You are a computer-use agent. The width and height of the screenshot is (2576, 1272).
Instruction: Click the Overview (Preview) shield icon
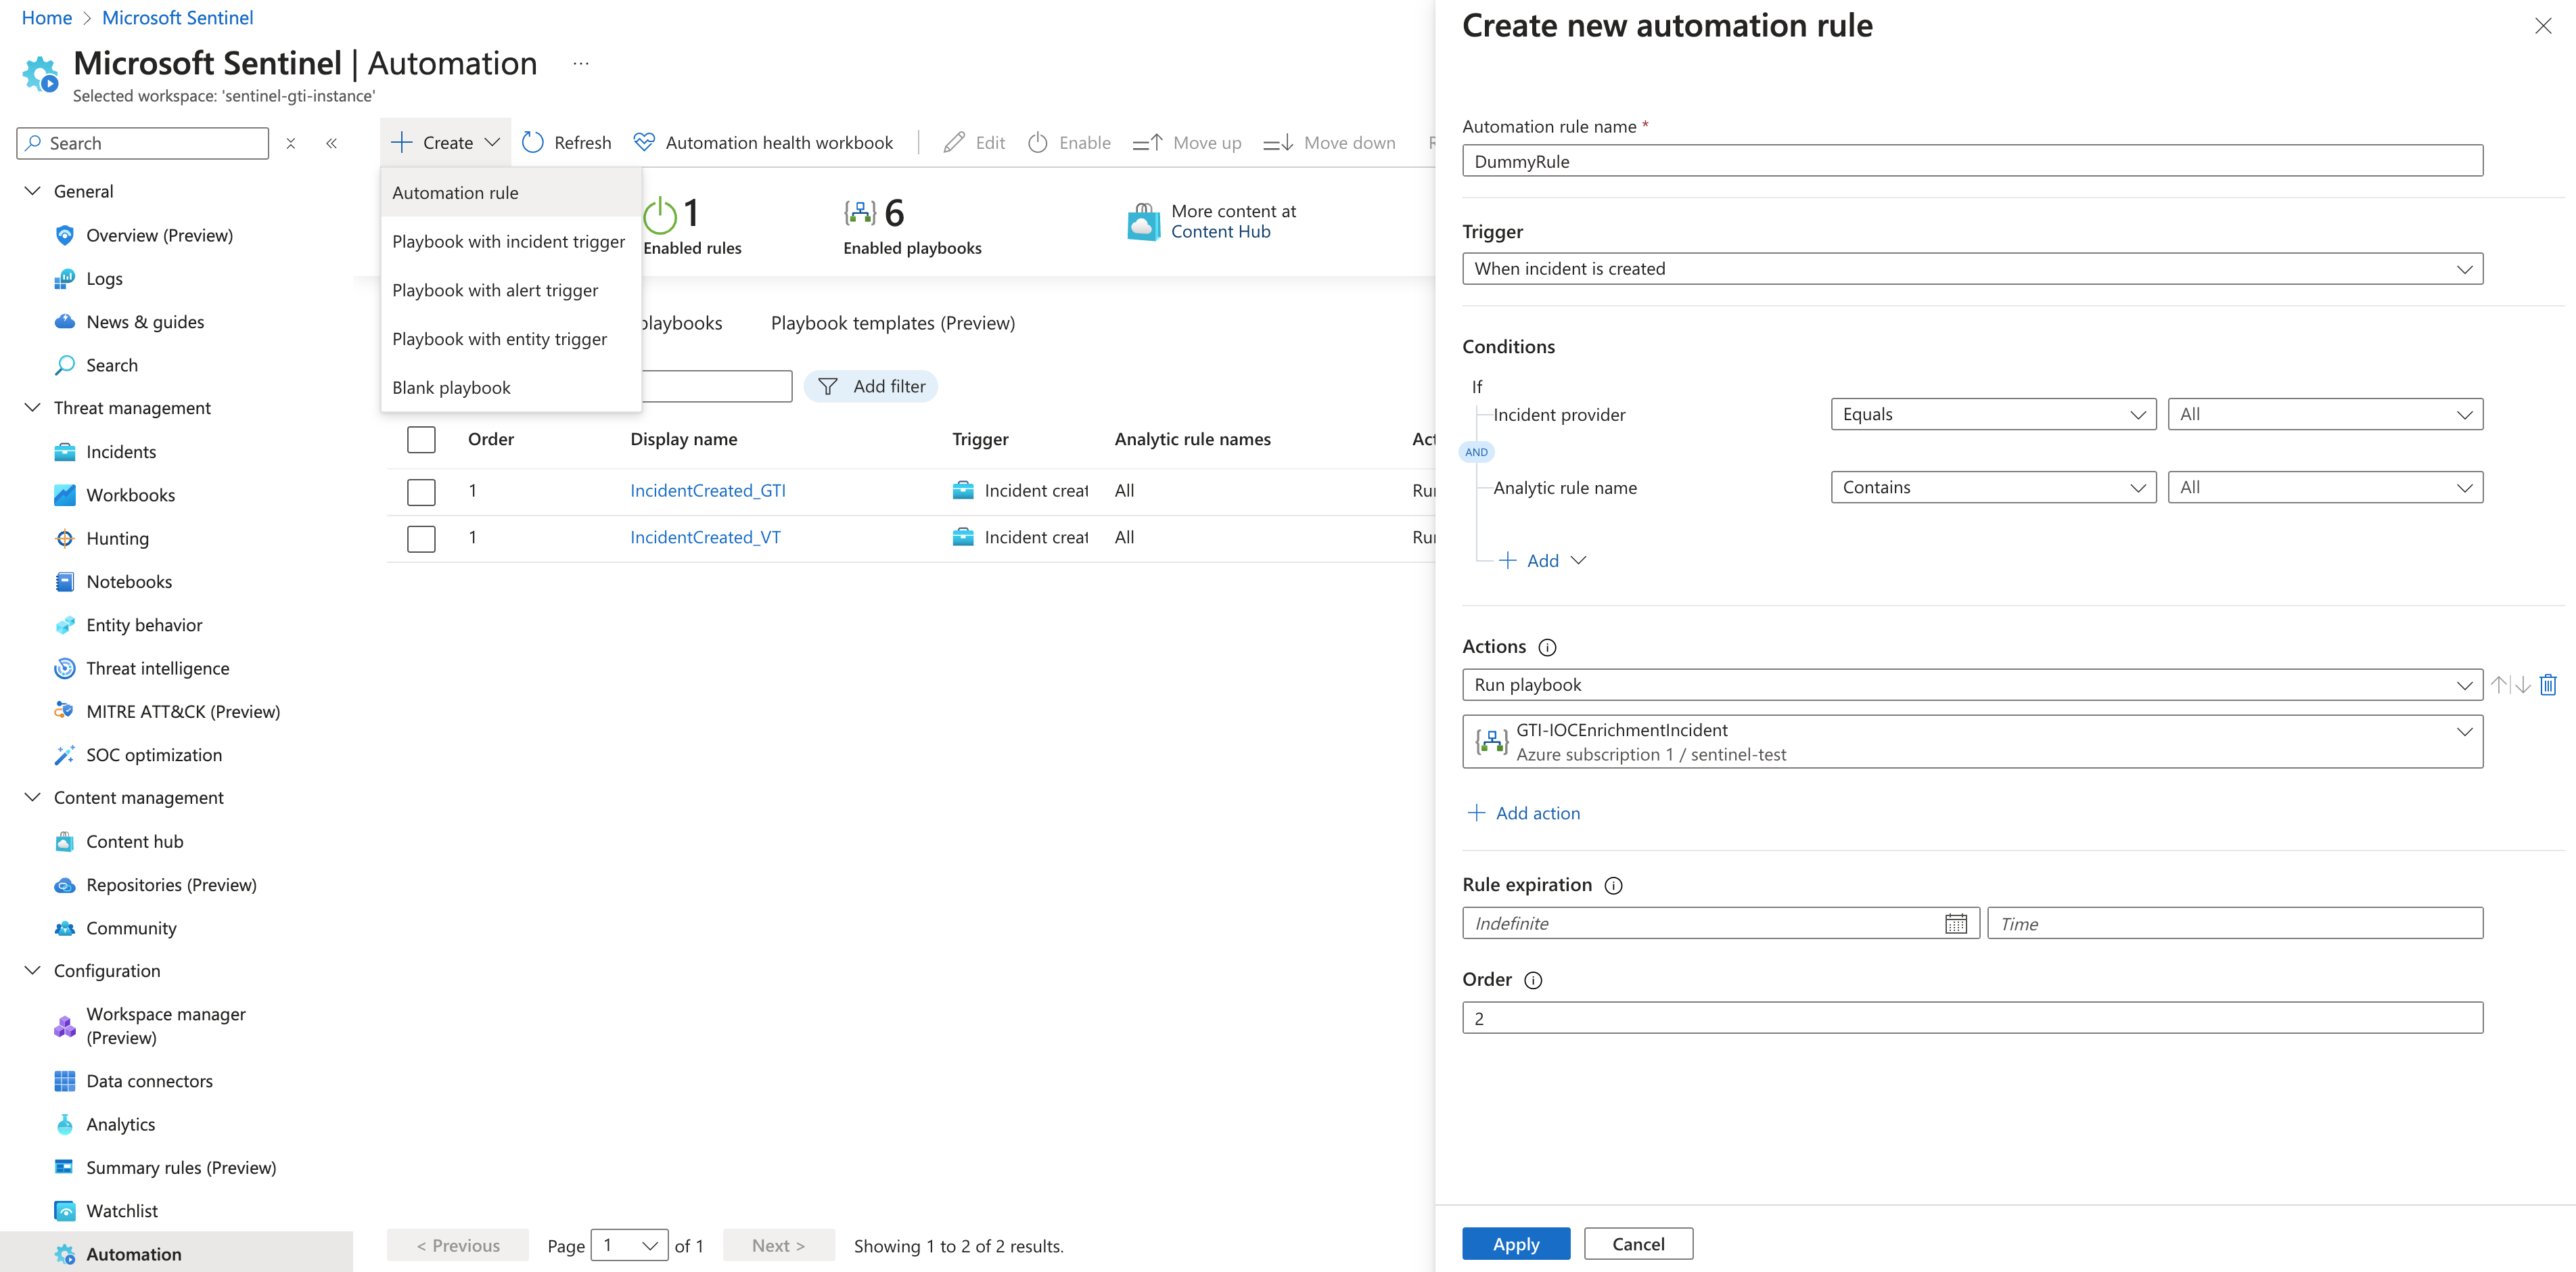[x=65, y=235]
